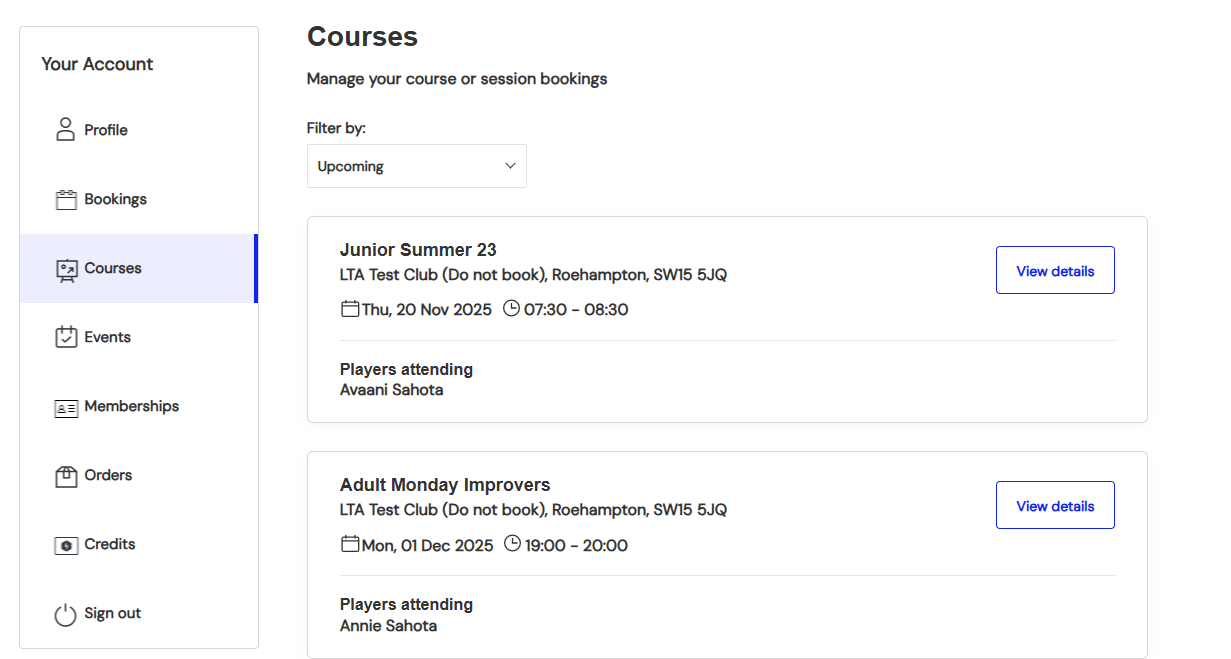Click the Sign out power icon
The width and height of the screenshot is (1231, 659).
[x=66, y=614]
